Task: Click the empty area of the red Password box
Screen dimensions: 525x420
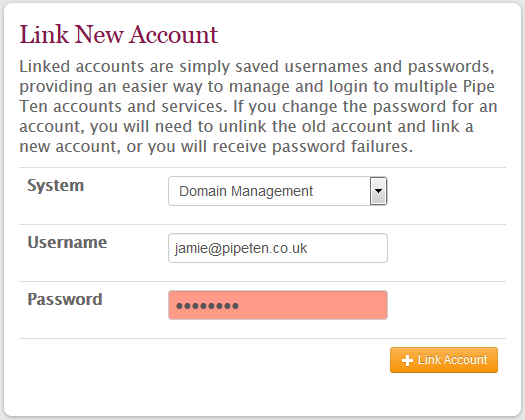Action: coord(313,305)
